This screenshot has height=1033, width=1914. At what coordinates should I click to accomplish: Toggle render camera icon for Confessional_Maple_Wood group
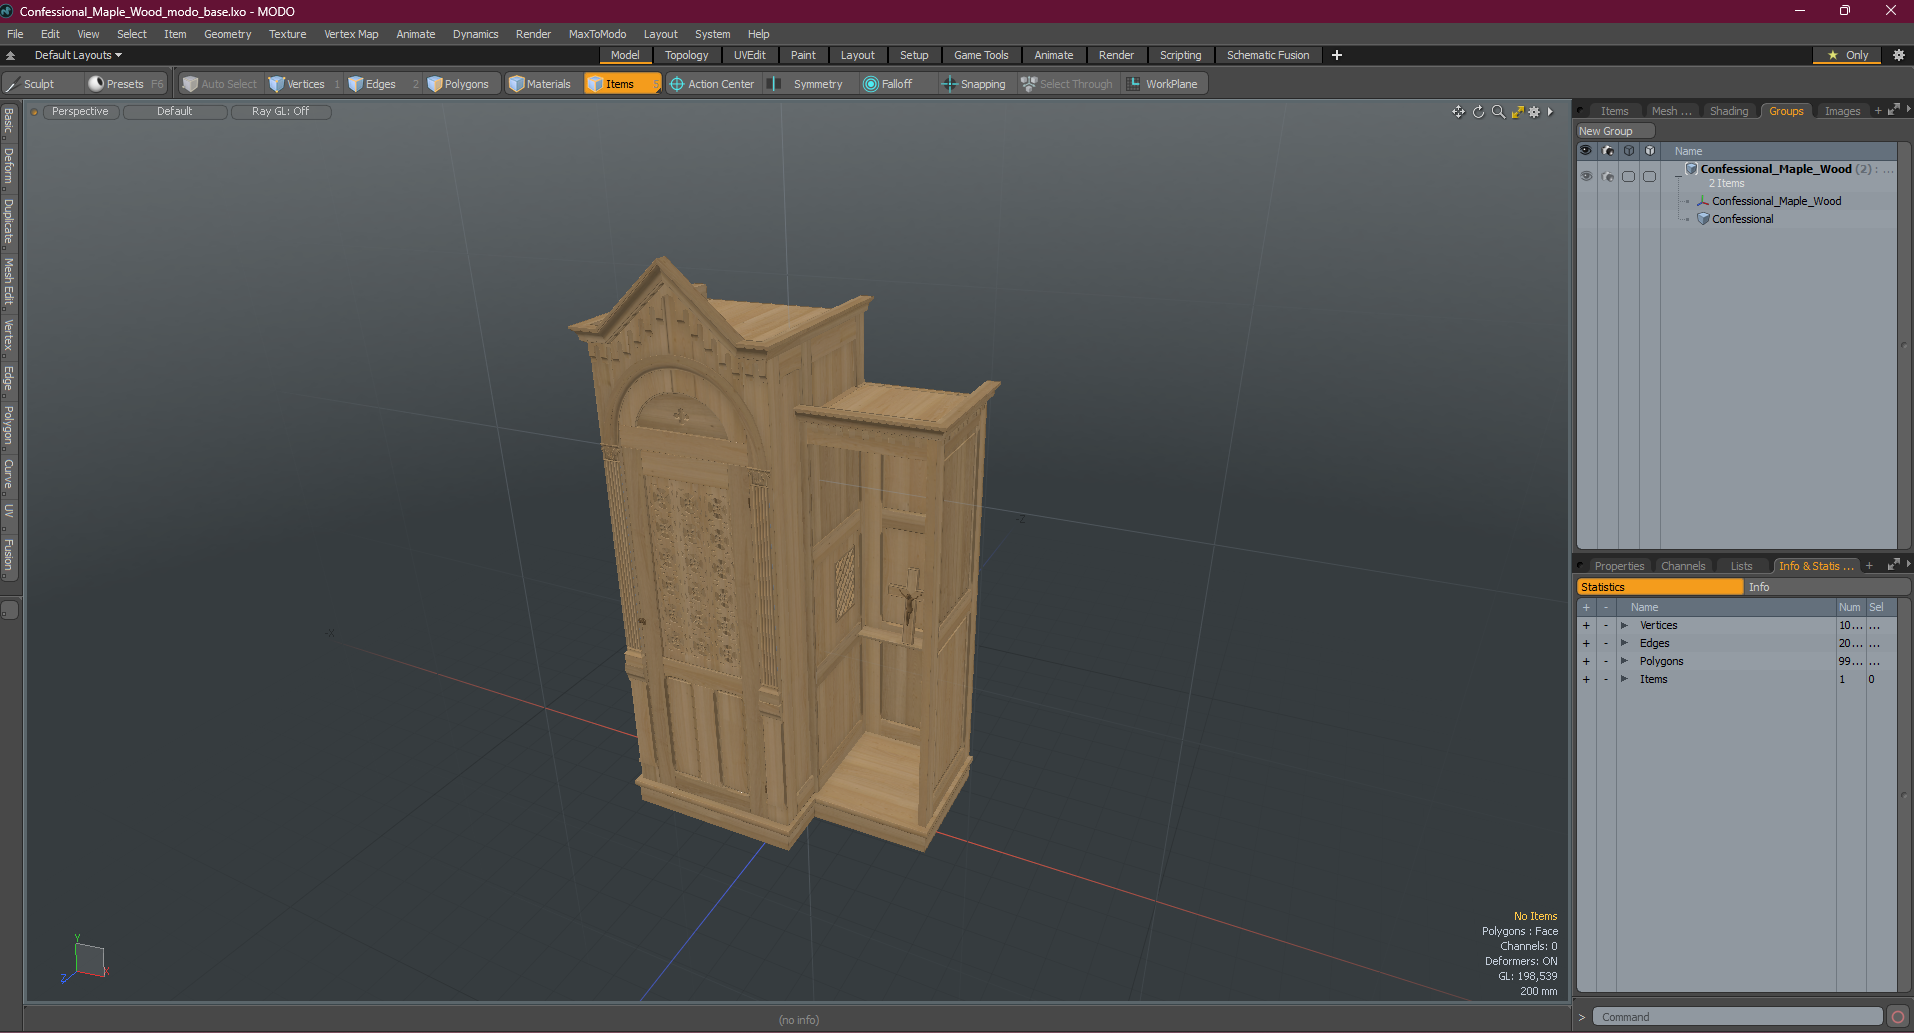pyautogui.click(x=1608, y=176)
